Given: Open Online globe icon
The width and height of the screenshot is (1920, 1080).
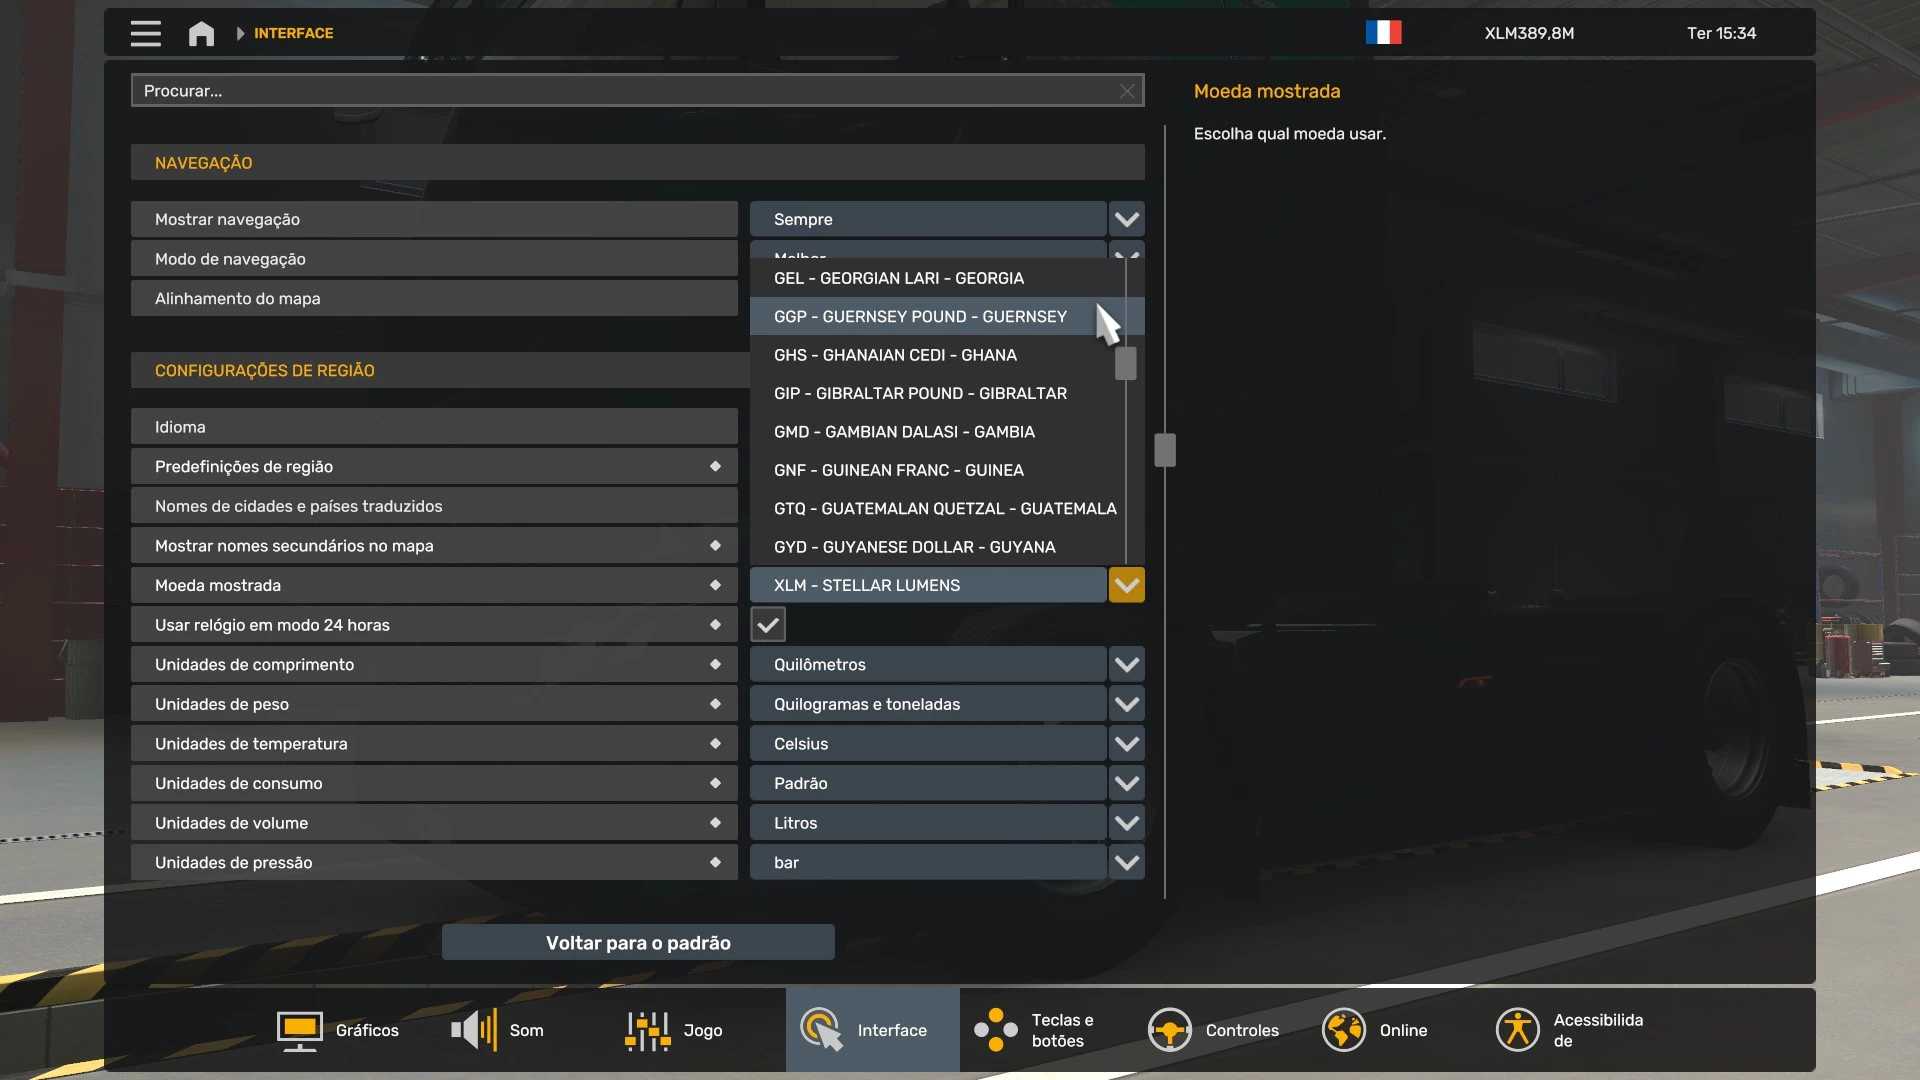Looking at the screenshot, I should coord(1343,1030).
